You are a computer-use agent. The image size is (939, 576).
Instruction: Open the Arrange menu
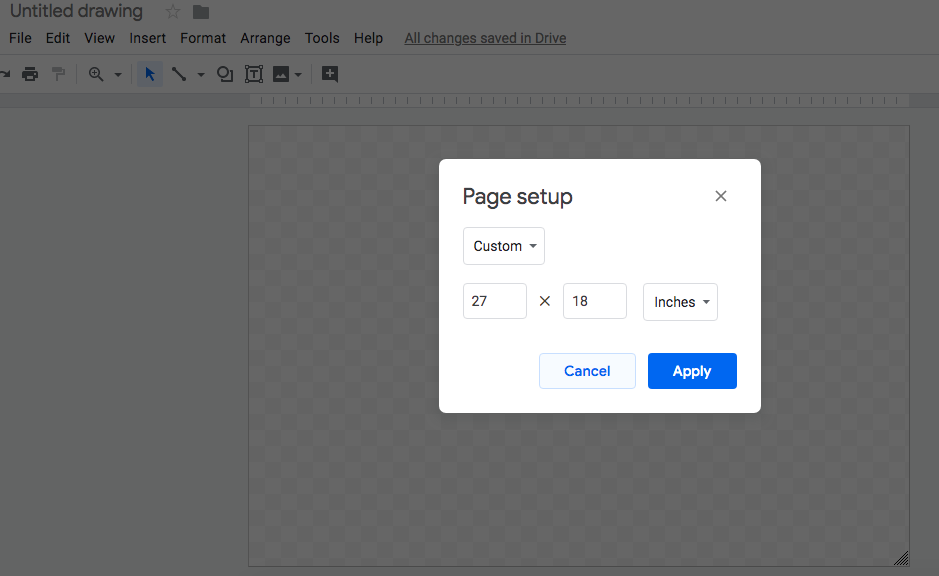click(x=265, y=38)
